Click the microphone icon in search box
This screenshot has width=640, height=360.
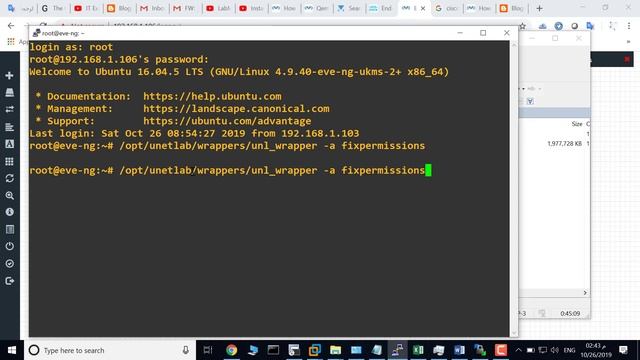point(185,350)
